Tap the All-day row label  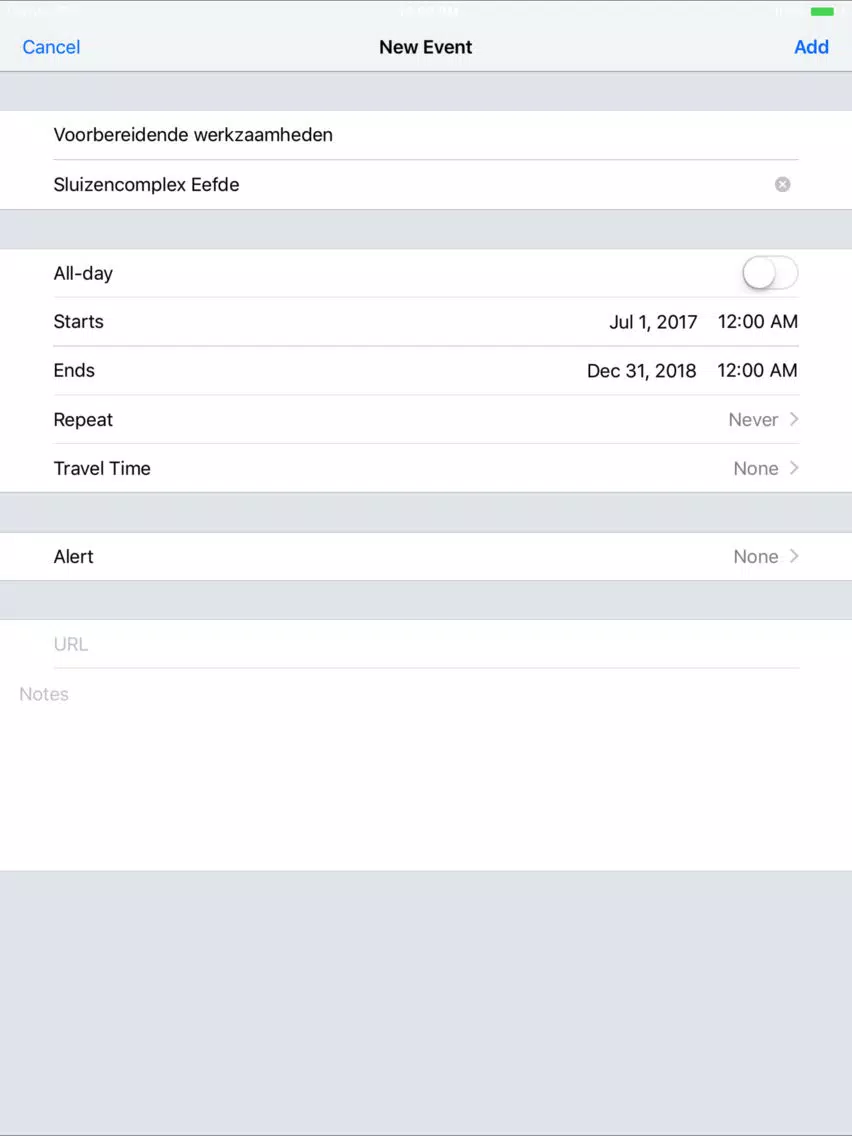pos(83,274)
